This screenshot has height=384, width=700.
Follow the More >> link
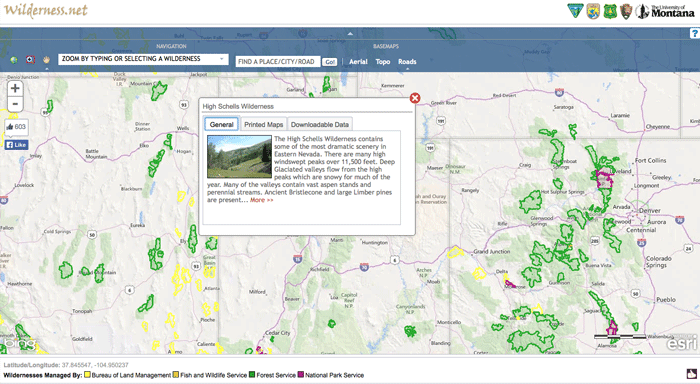pyautogui.click(x=262, y=200)
